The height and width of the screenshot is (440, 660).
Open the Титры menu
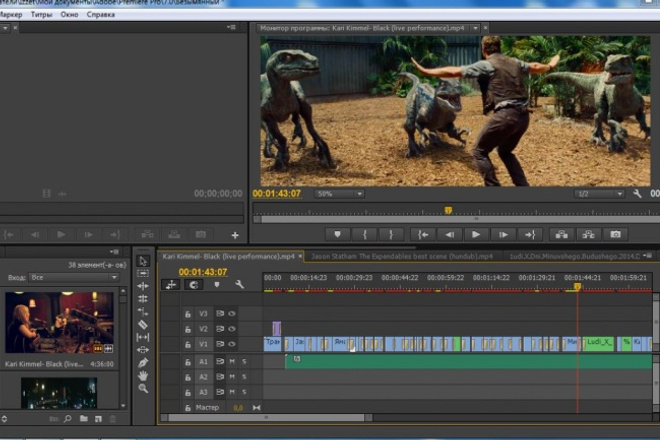(41, 14)
